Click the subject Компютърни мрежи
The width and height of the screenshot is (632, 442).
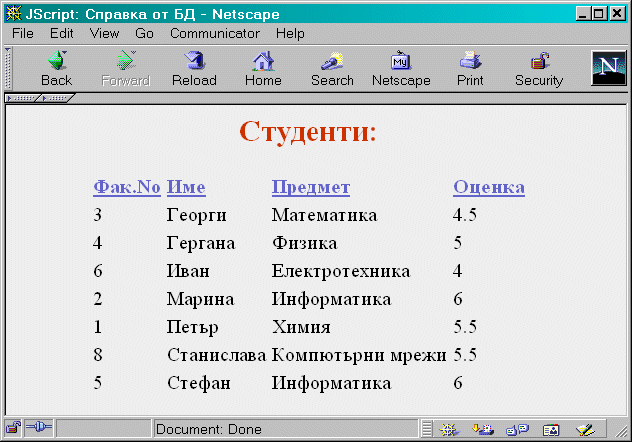coord(359,355)
